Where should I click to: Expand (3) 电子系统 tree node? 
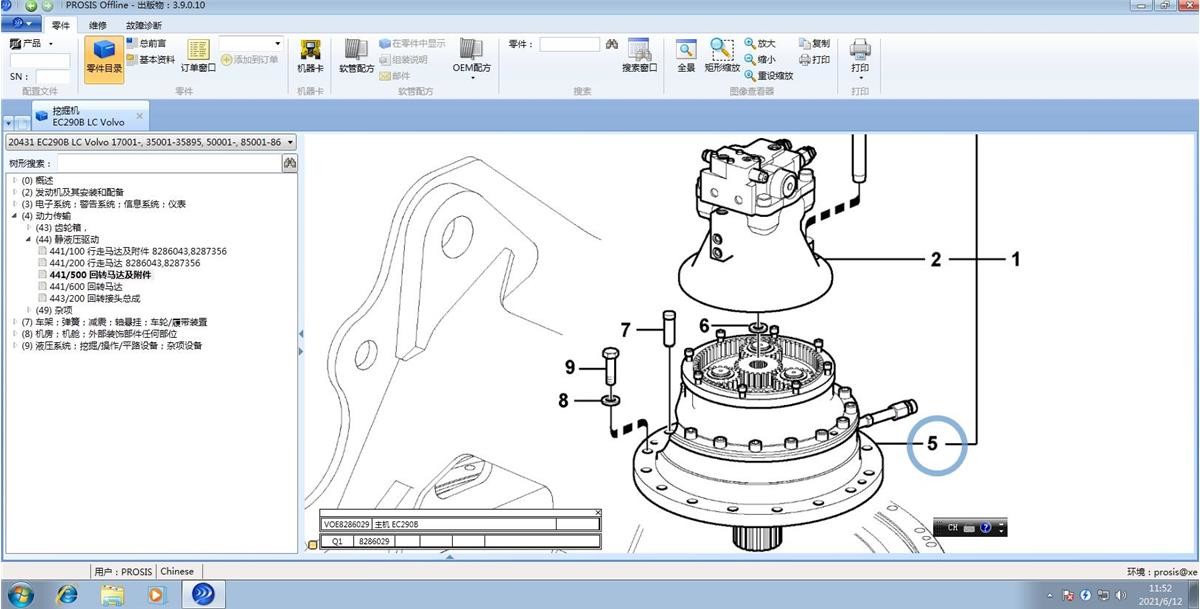click(14, 204)
